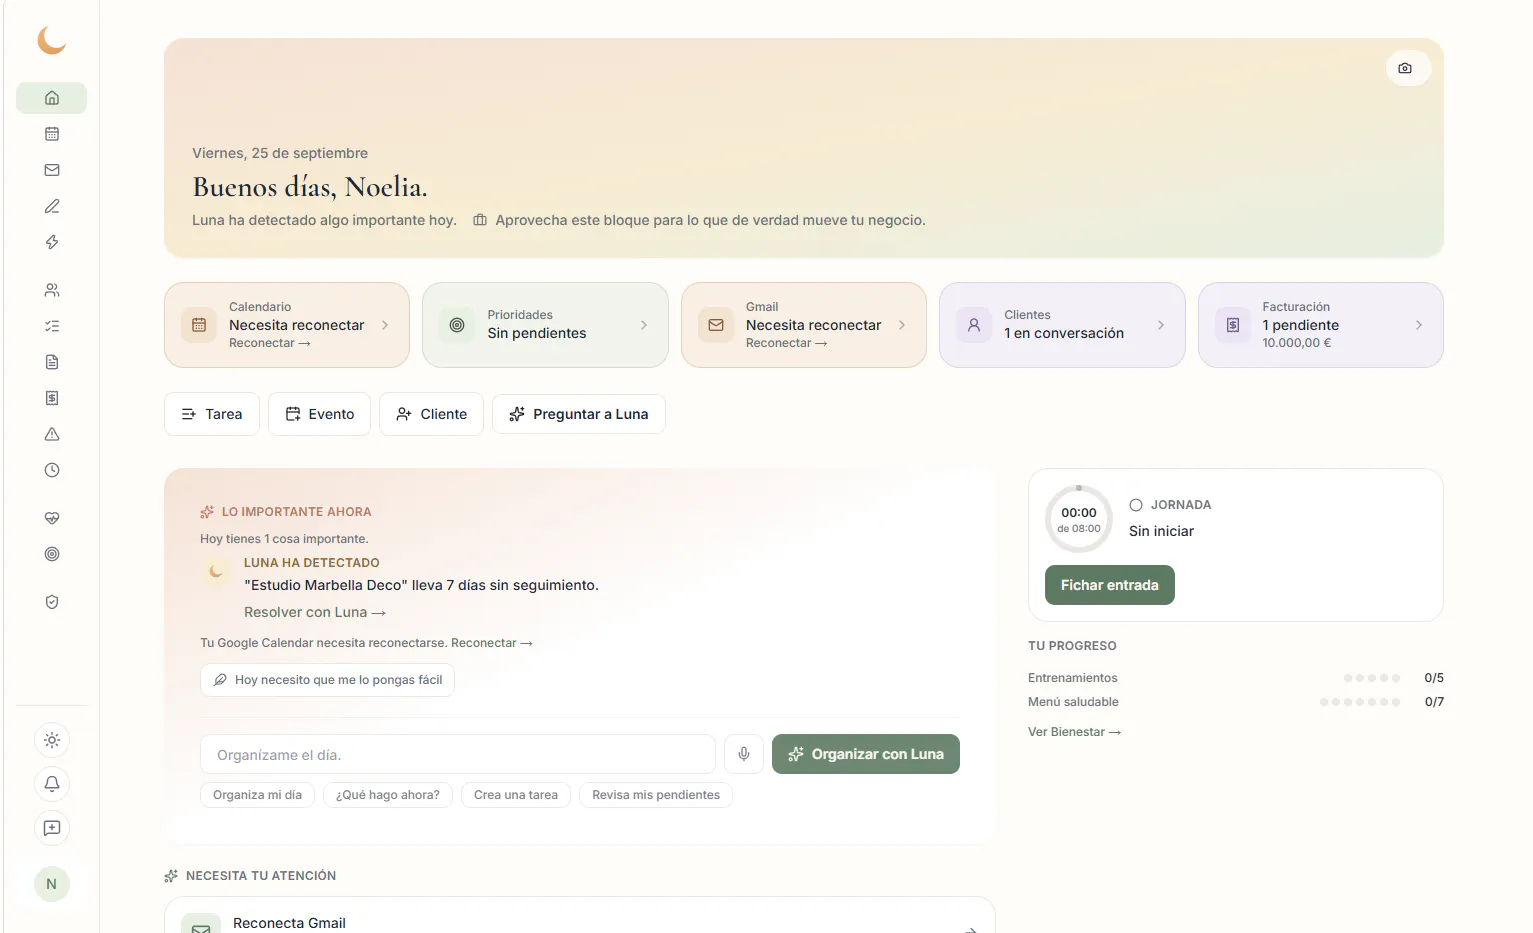The image size is (1533, 933).
Task: Expand the Calendario card chevron
Action: point(385,325)
